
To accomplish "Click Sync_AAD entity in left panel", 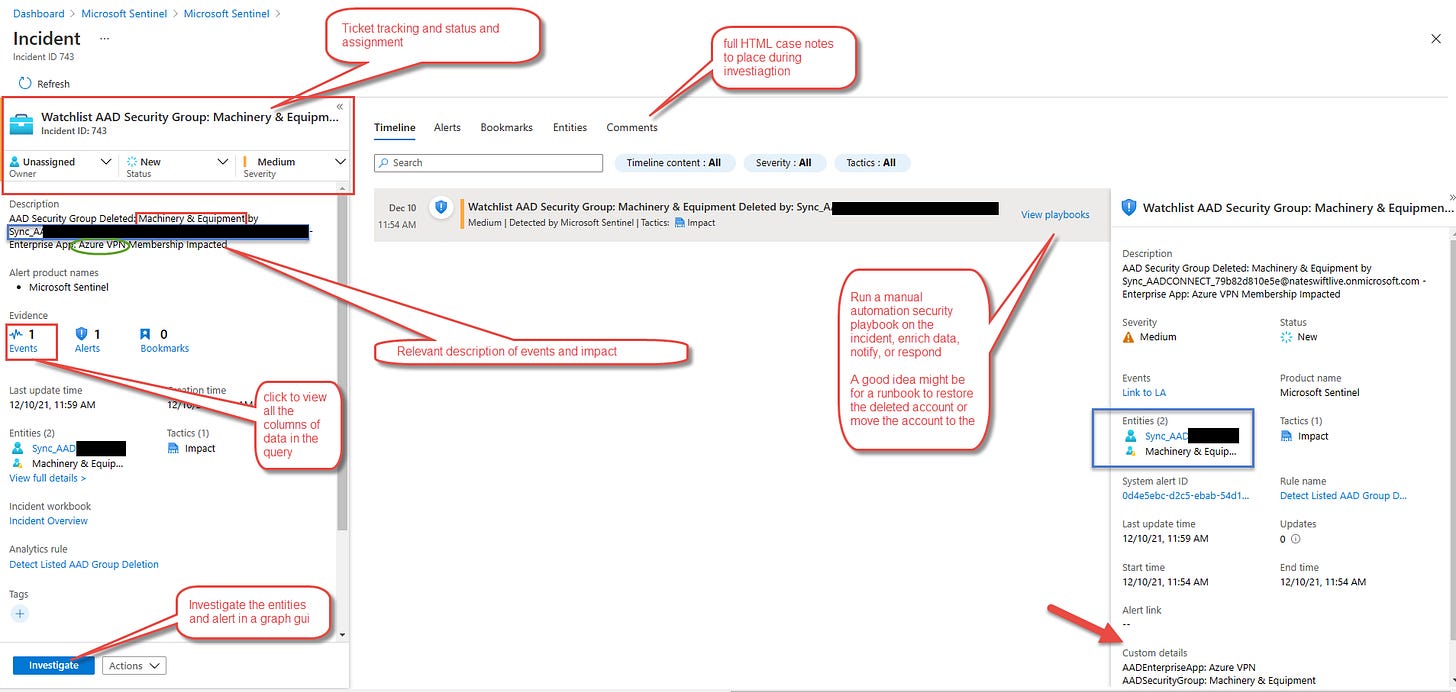I will (x=53, y=449).
